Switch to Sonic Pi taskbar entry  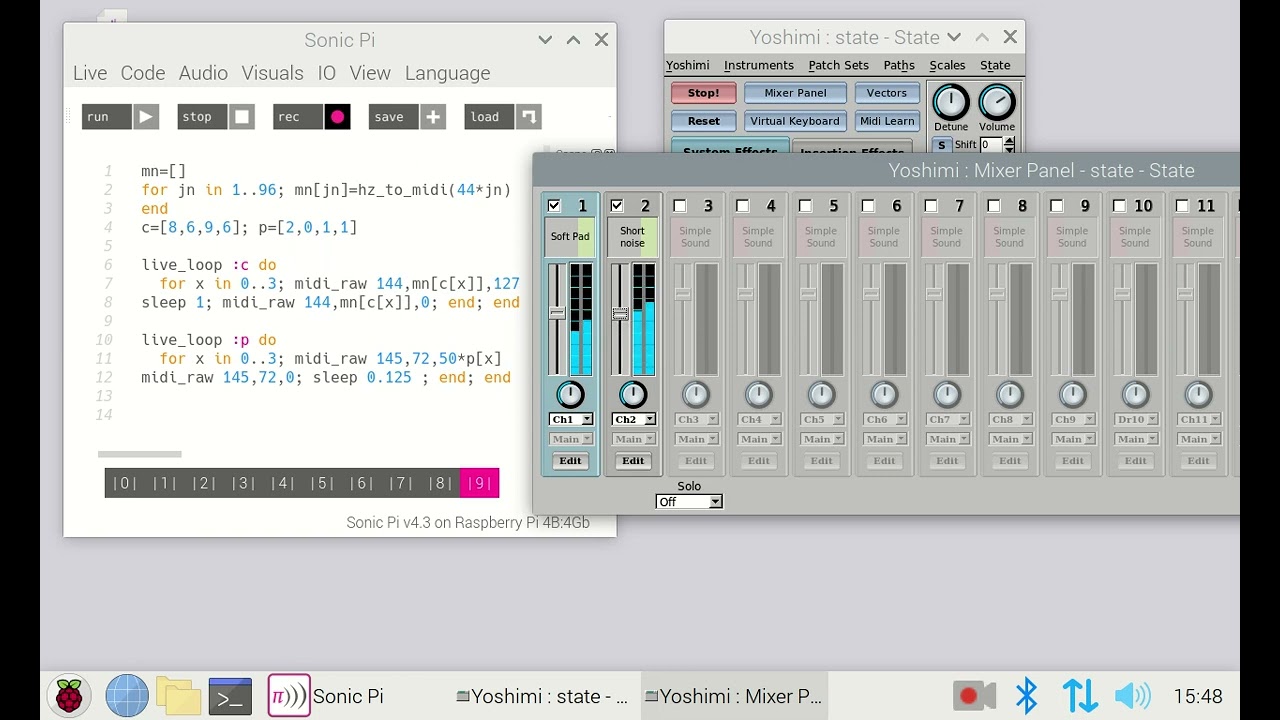(x=327, y=696)
